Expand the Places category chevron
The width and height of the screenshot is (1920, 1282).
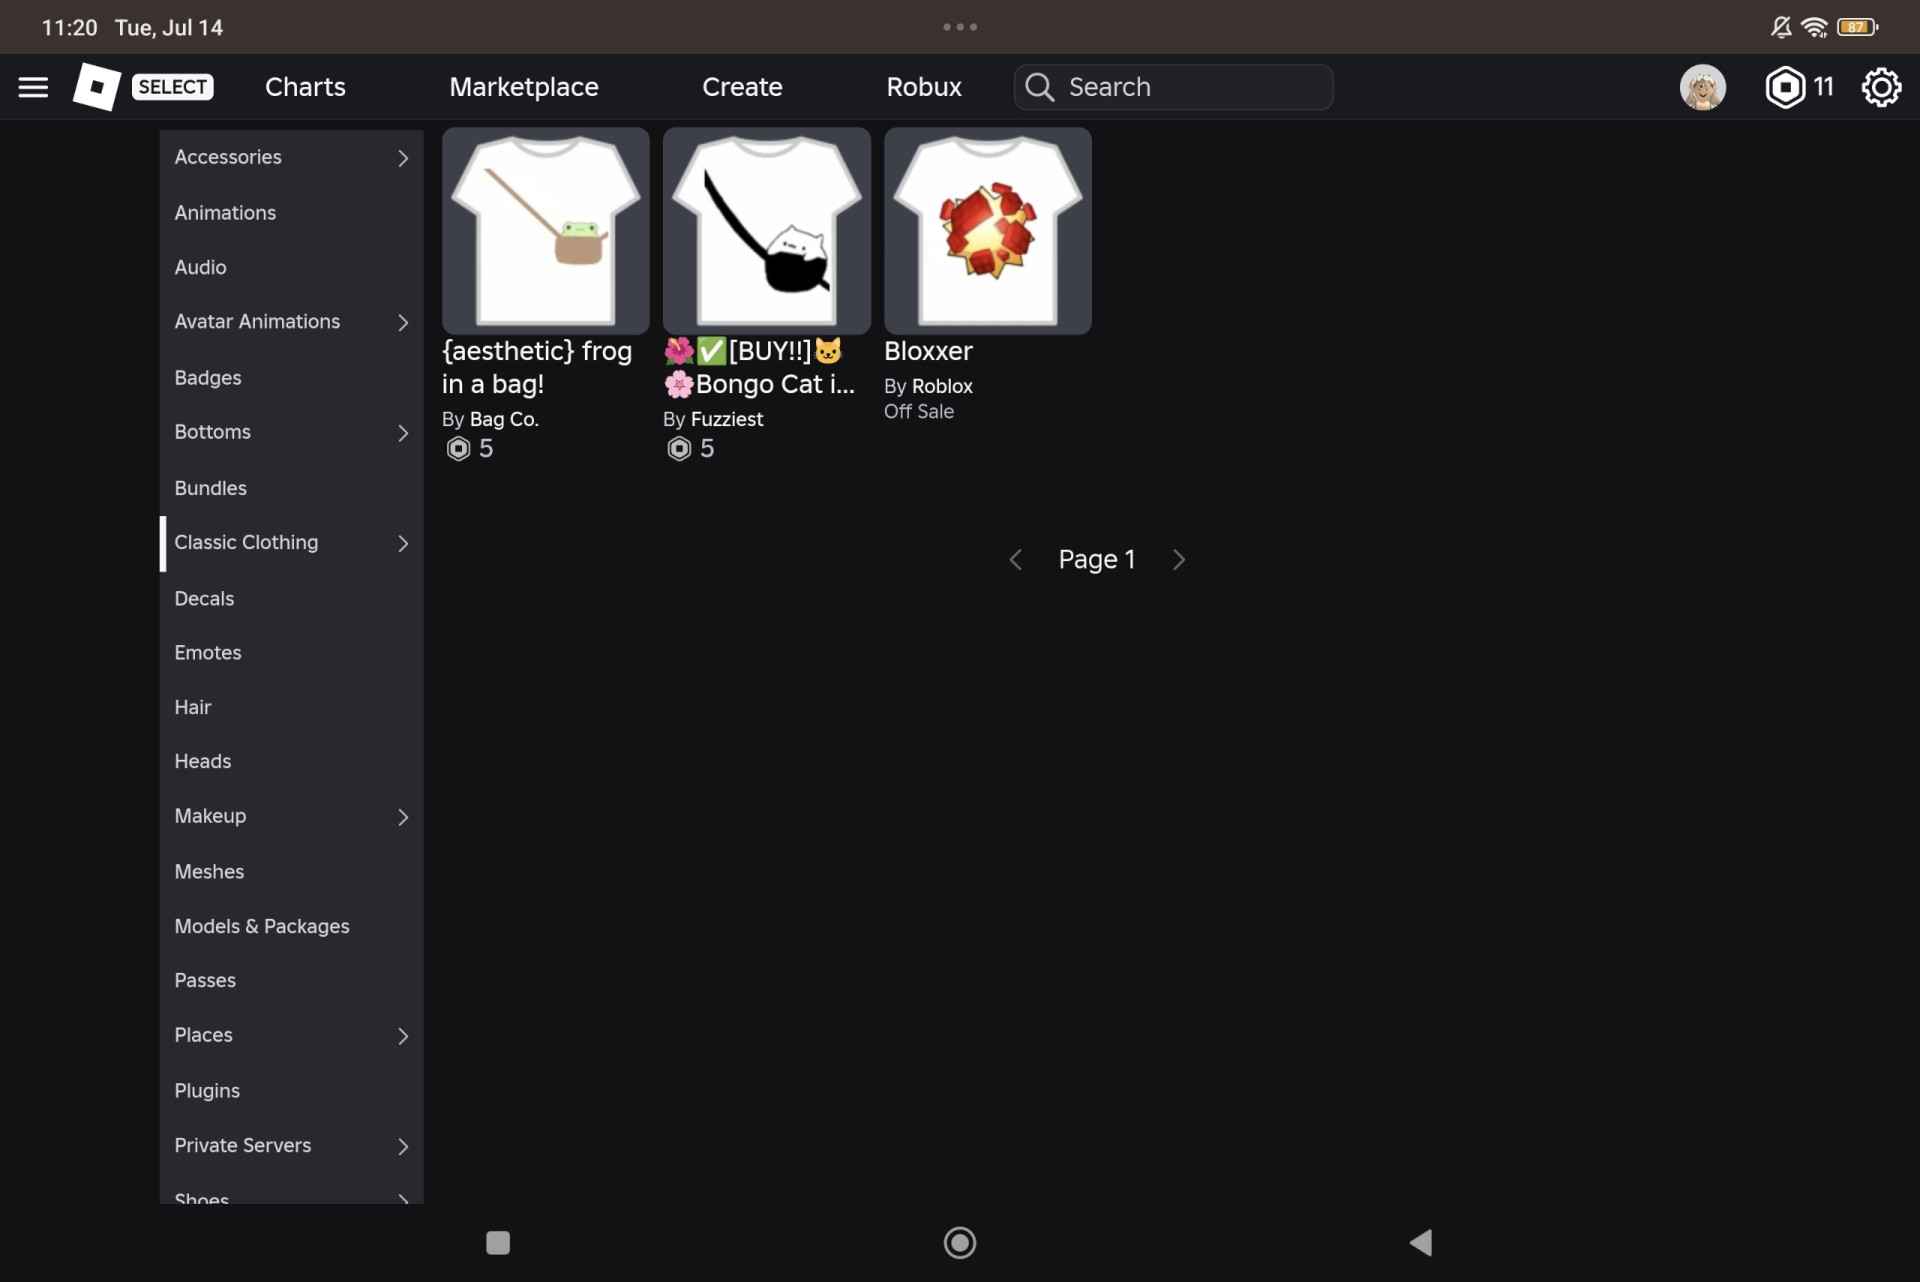coord(403,1036)
